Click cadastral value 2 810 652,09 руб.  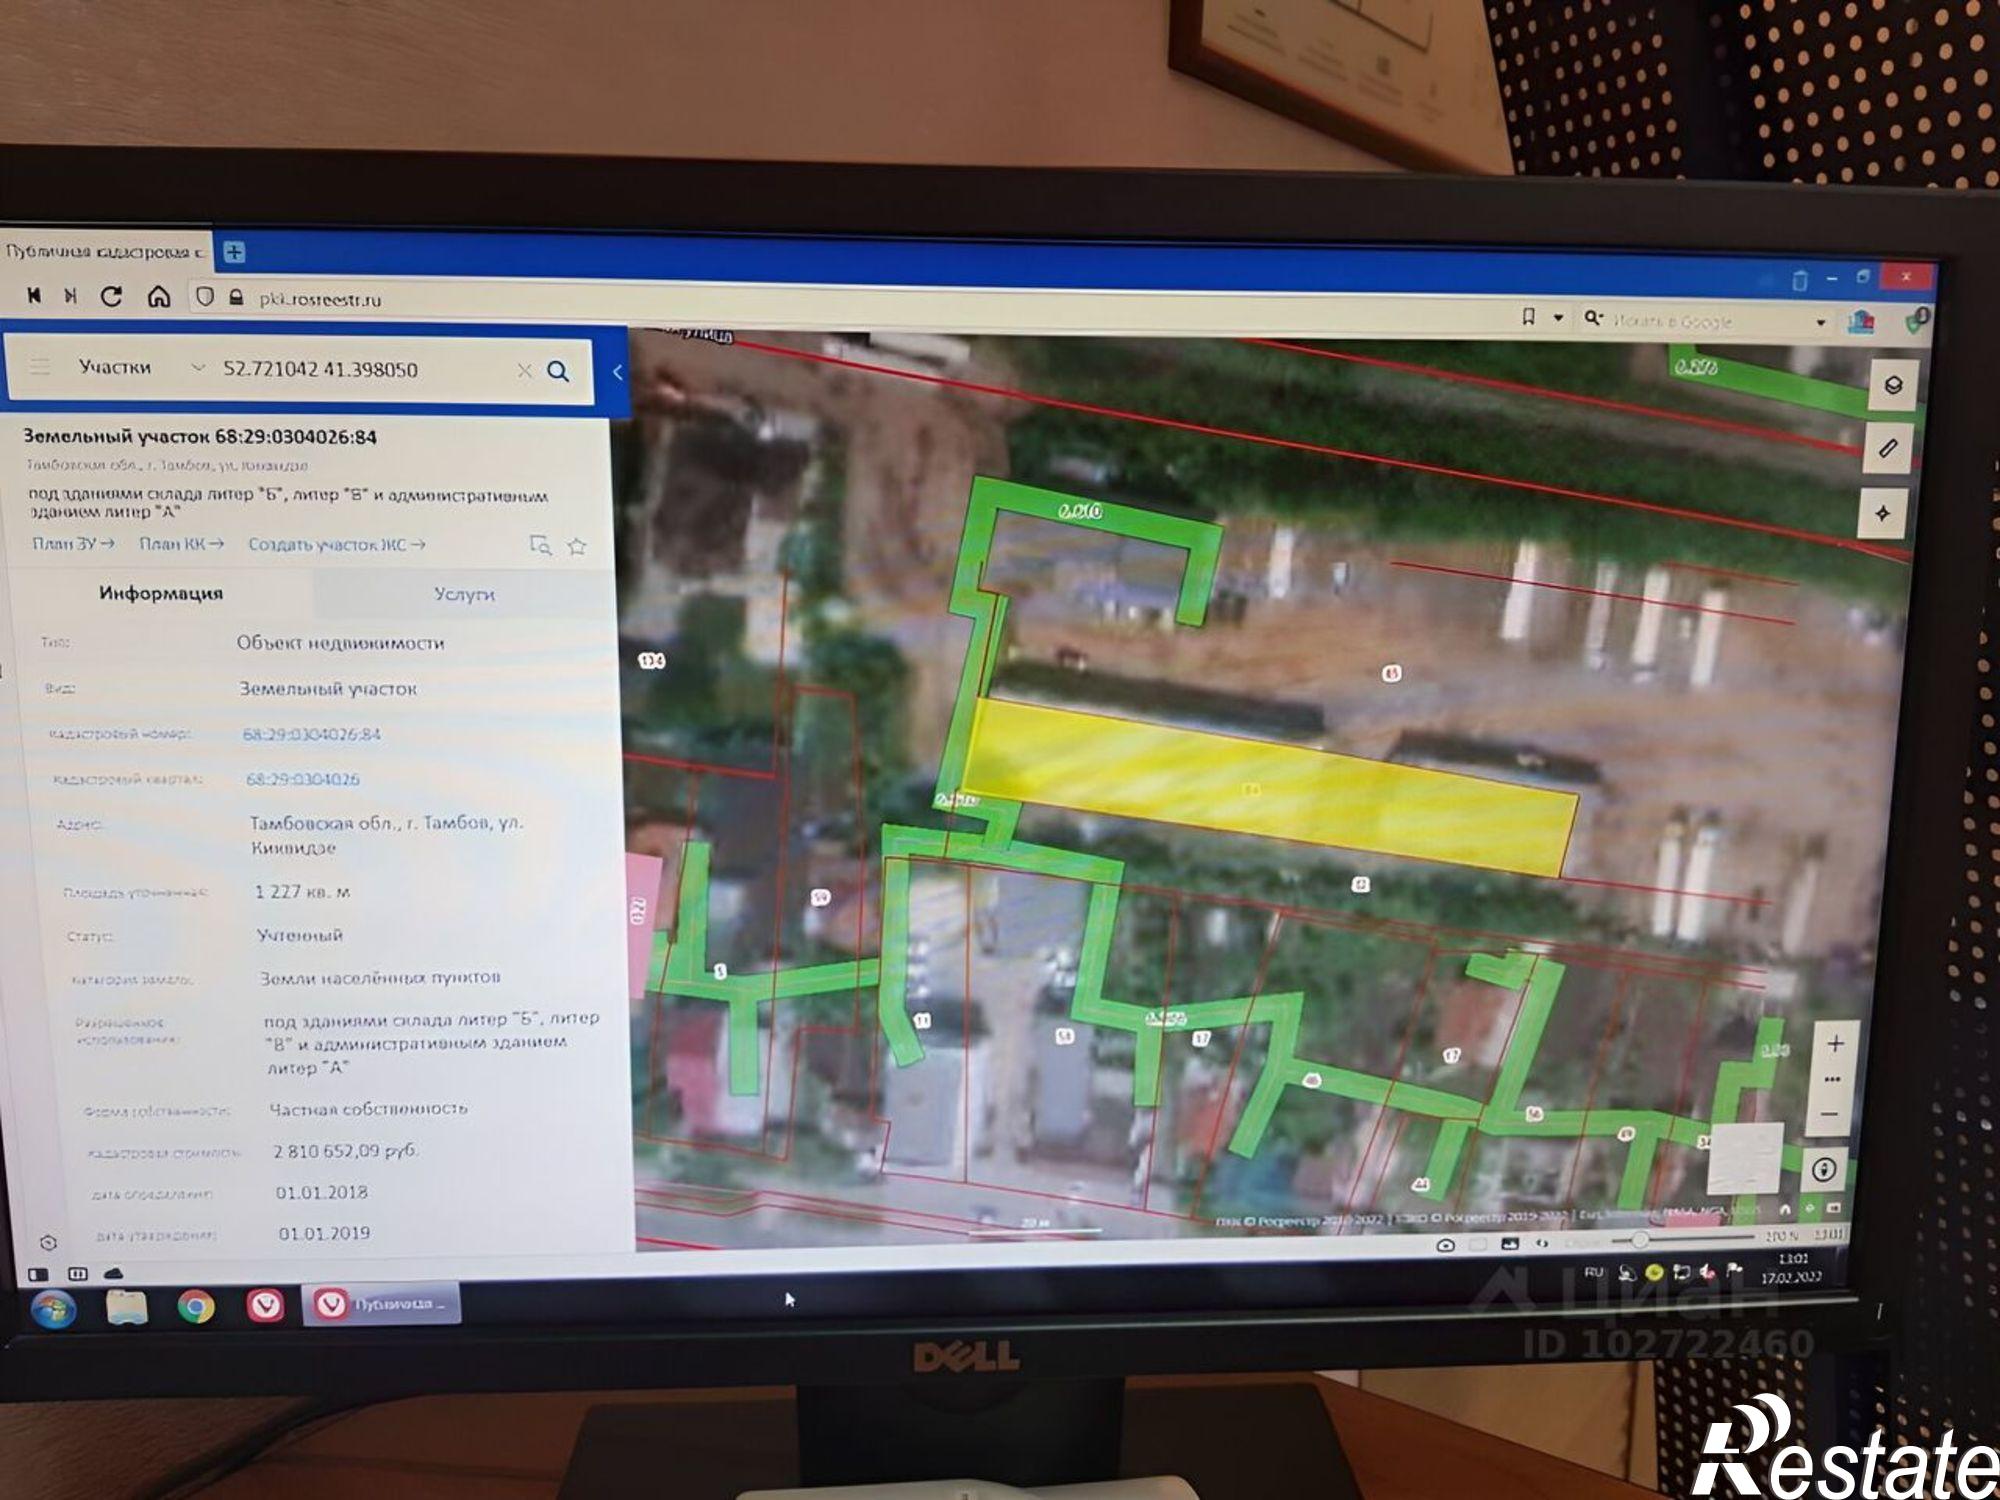[346, 1150]
